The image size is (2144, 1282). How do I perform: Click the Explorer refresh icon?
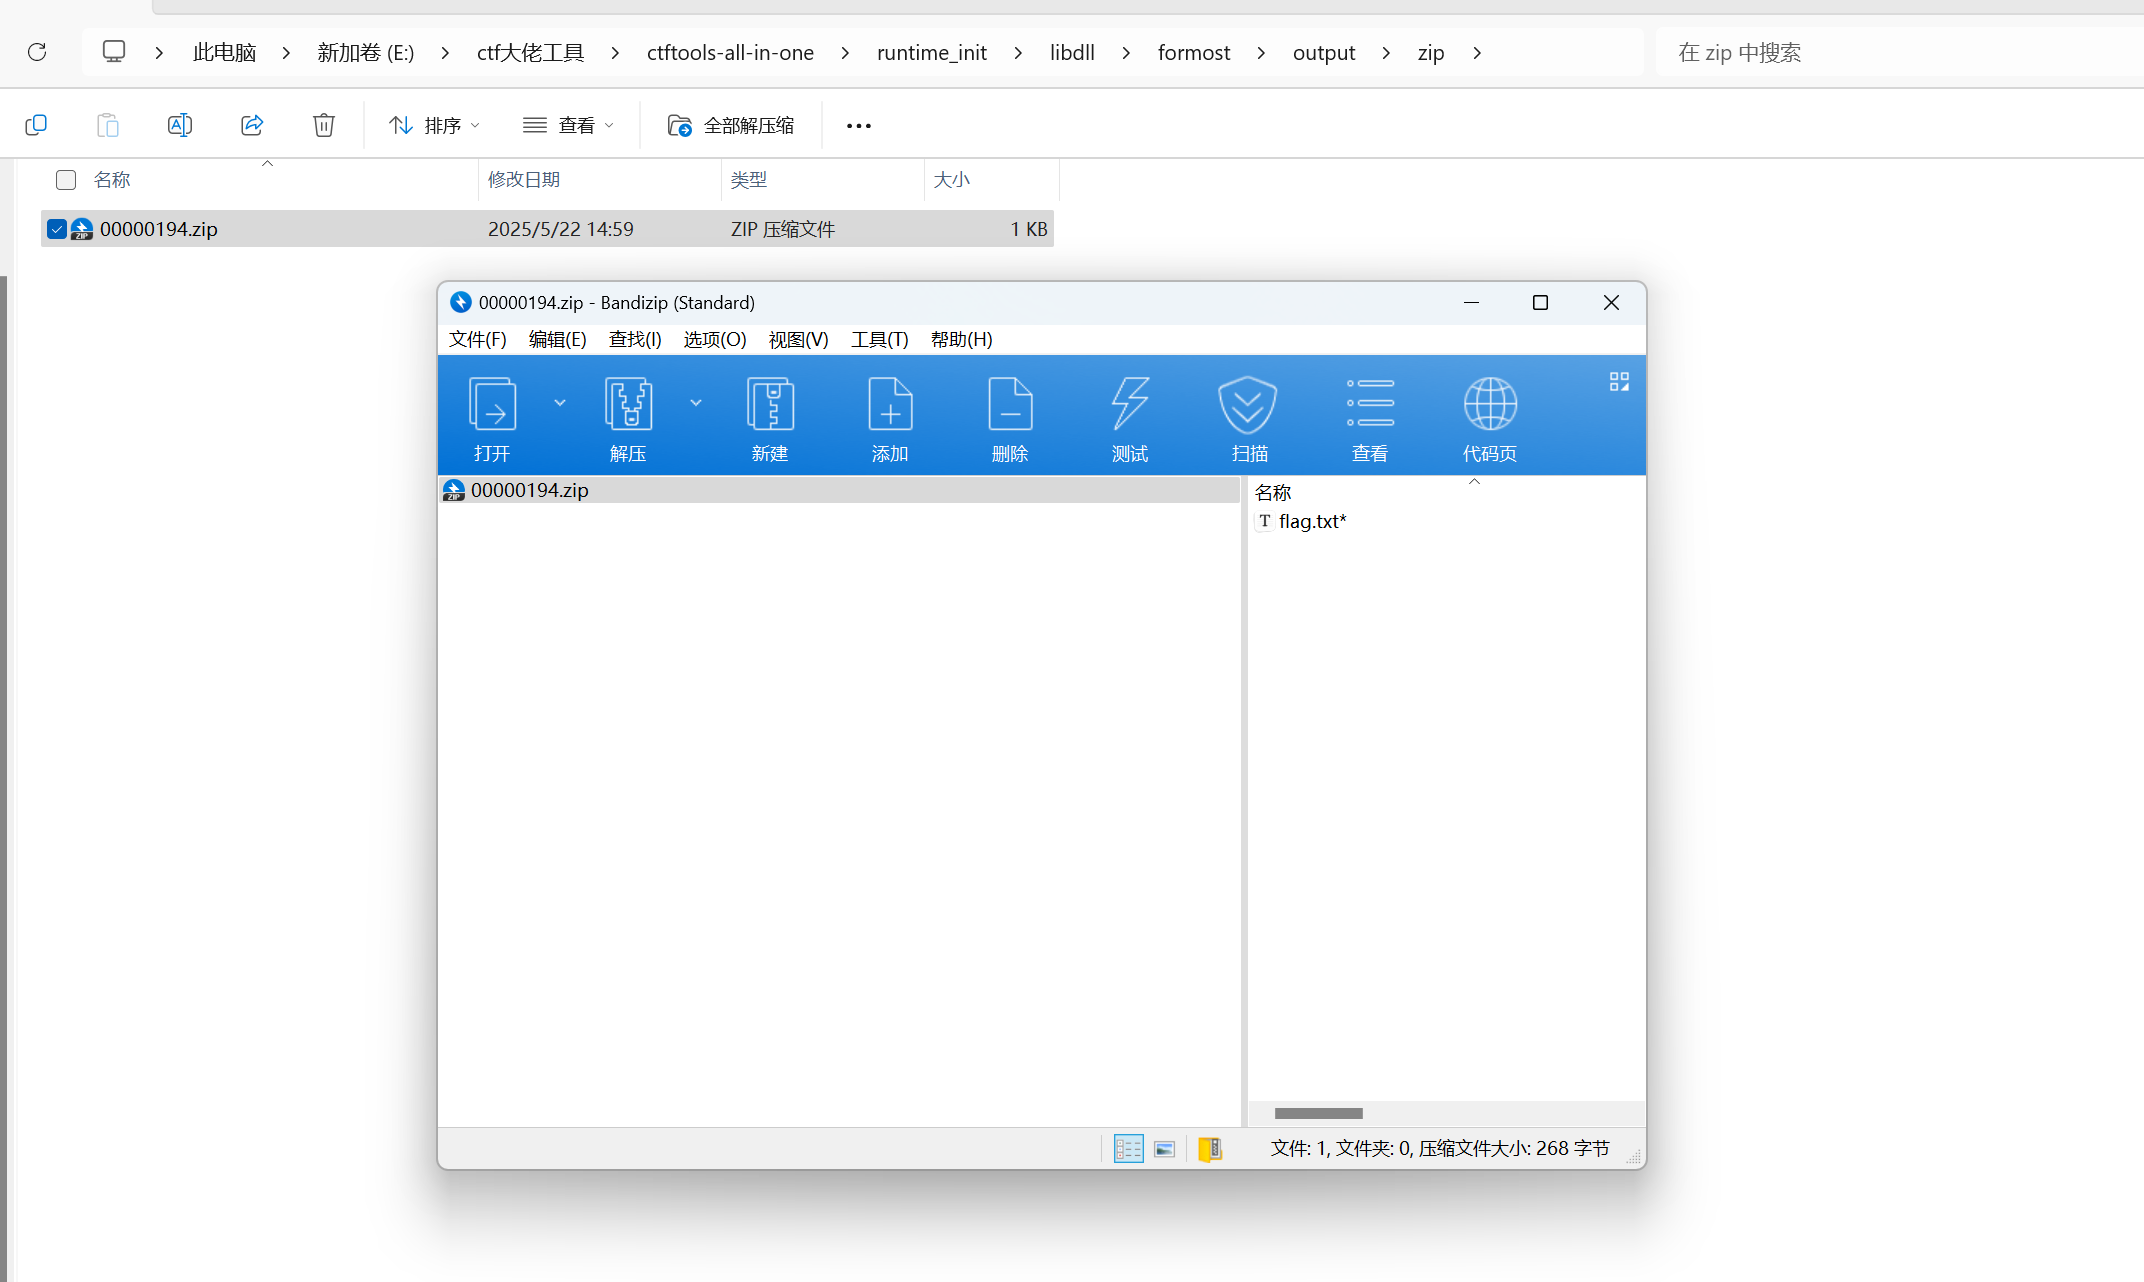[x=37, y=52]
